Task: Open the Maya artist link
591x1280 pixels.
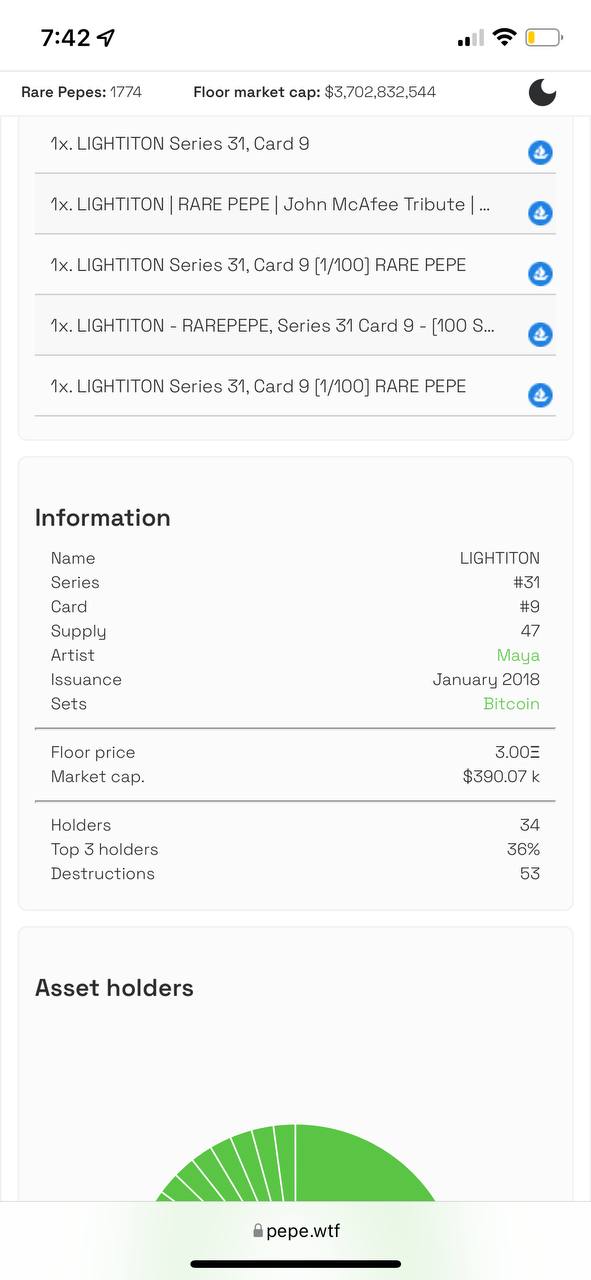Action: [518, 655]
